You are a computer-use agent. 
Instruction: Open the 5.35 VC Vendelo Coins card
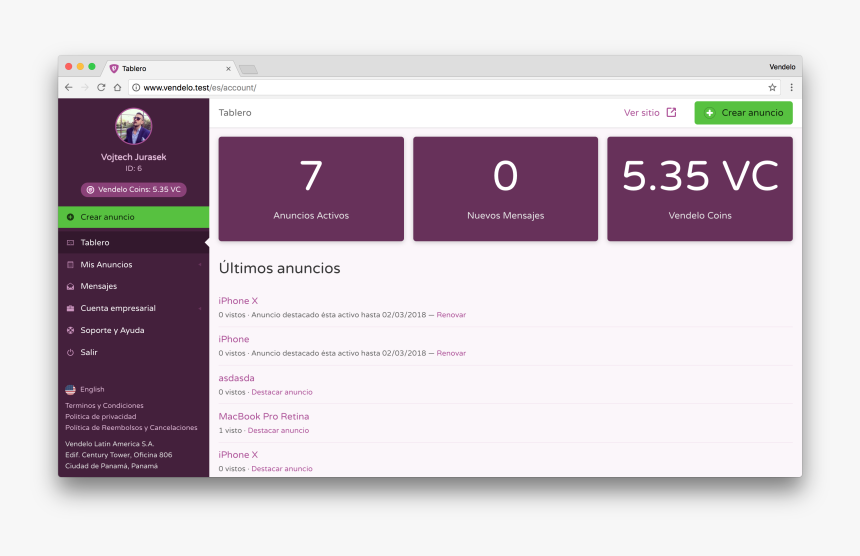click(700, 189)
